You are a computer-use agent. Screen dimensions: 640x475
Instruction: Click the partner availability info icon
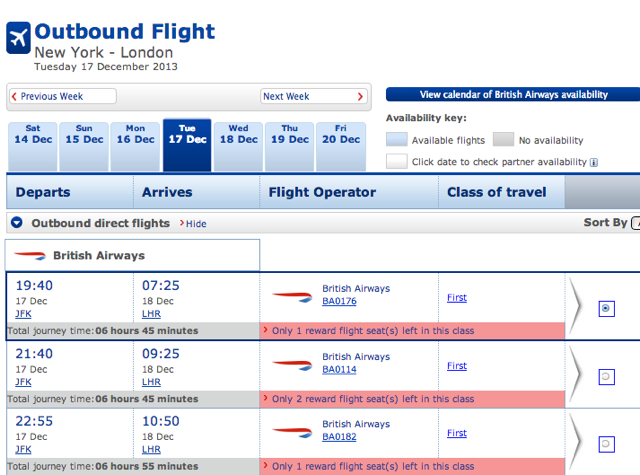pos(594,162)
